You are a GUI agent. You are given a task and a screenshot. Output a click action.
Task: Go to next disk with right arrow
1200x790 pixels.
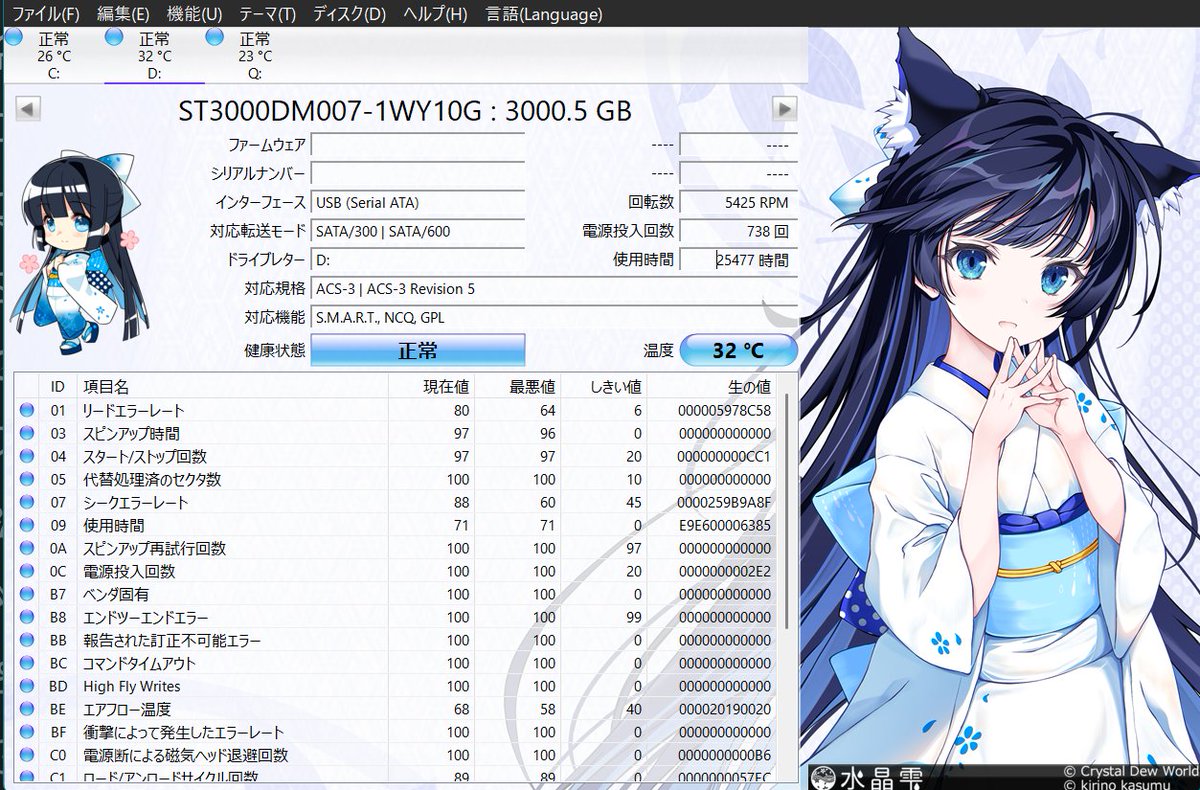point(785,108)
